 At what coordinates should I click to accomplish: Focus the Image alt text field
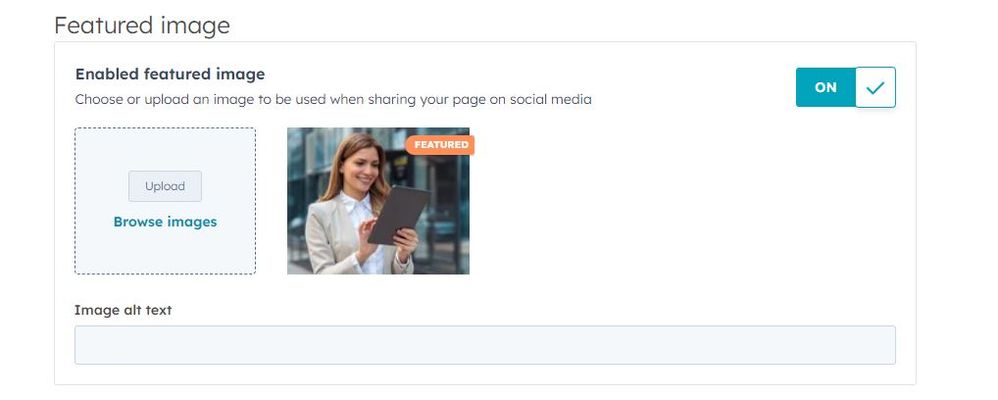[484, 345]
